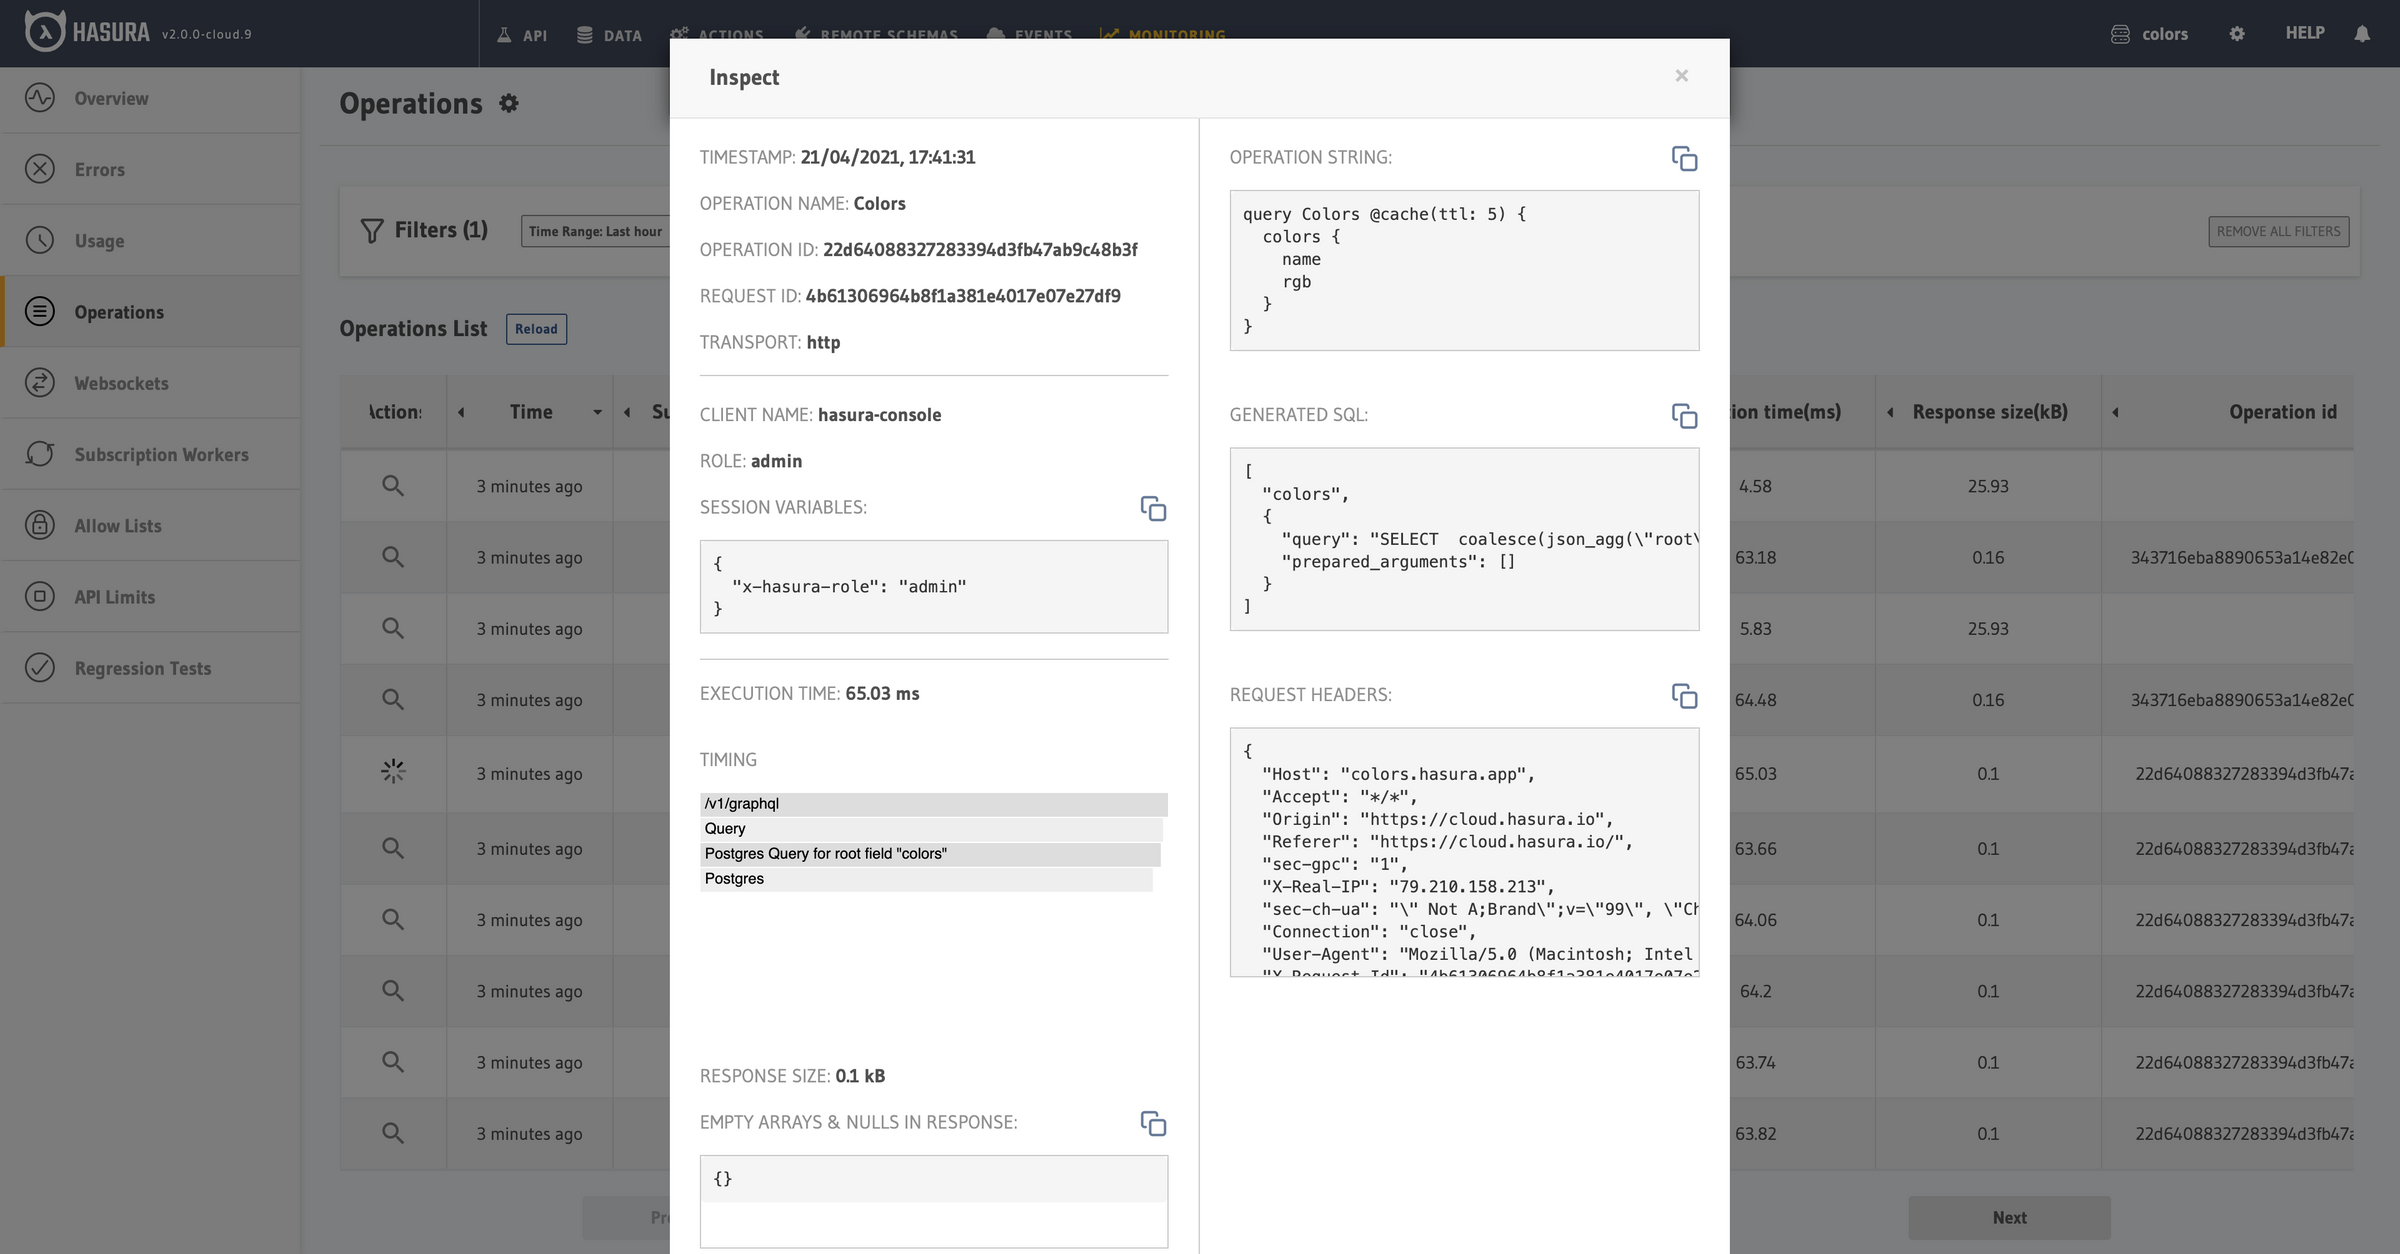Copy the generated SQL

click(x=1685, y=417)
